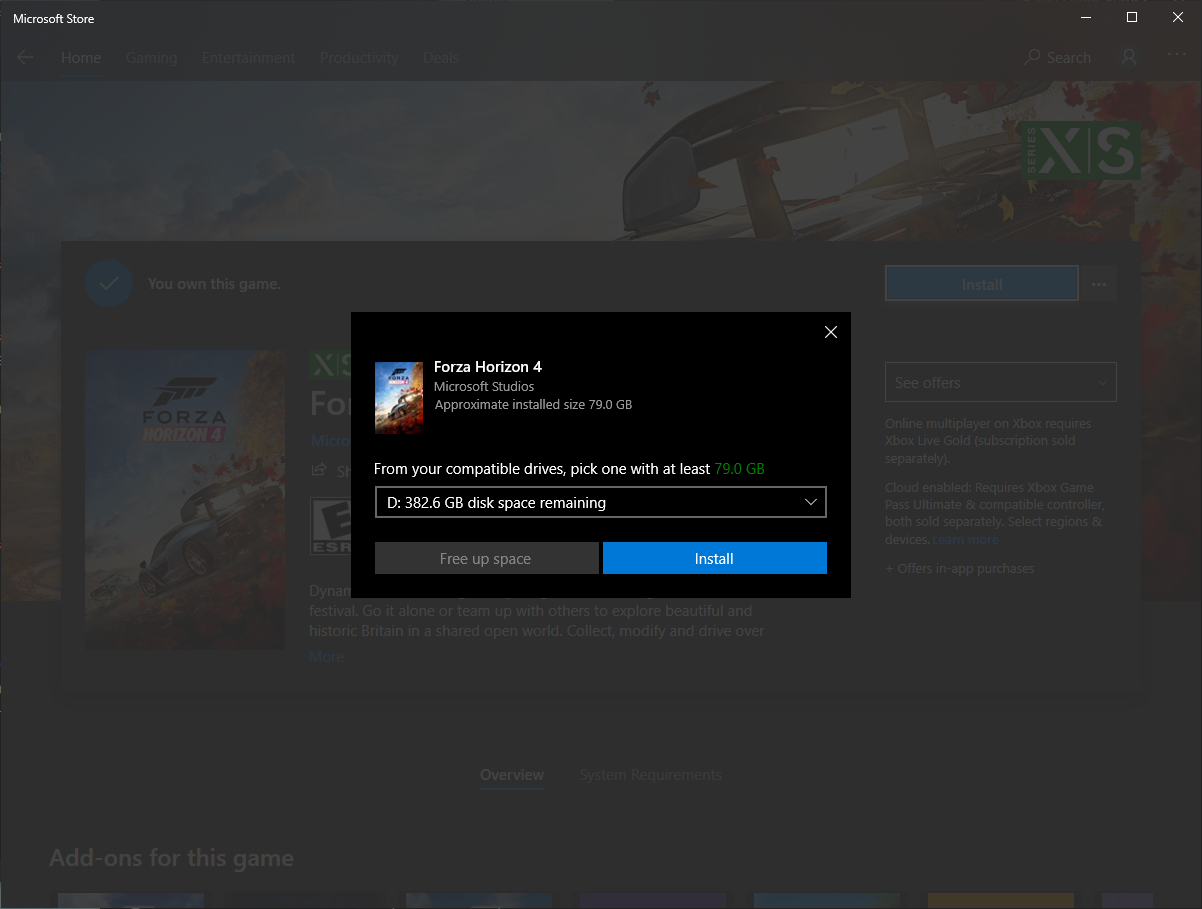1202x909 pixels.
Task: Click the Share icon
Action: [319, 469]
